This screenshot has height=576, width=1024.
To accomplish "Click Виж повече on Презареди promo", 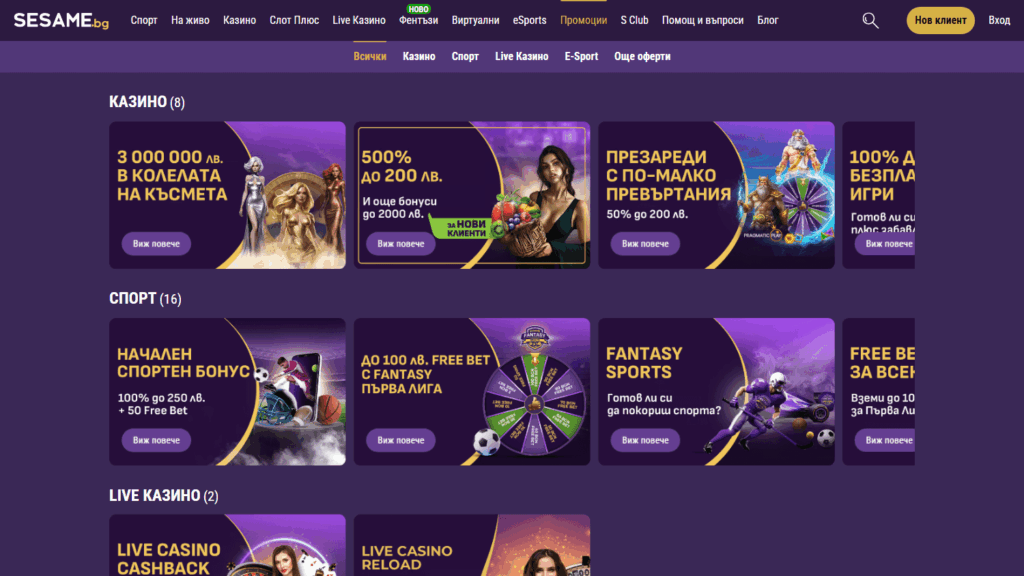I will 645,244.
